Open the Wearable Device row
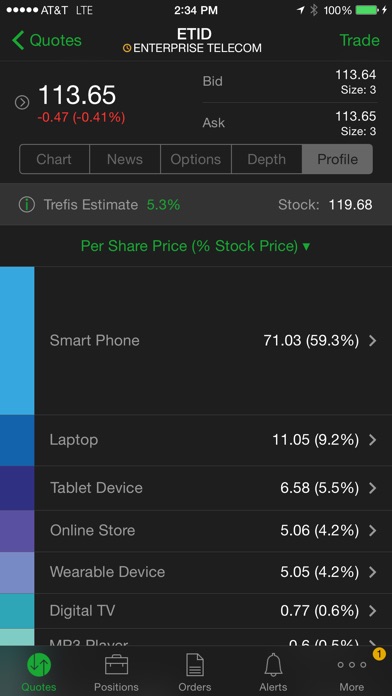Screen dimensions: 392x696 196,572
